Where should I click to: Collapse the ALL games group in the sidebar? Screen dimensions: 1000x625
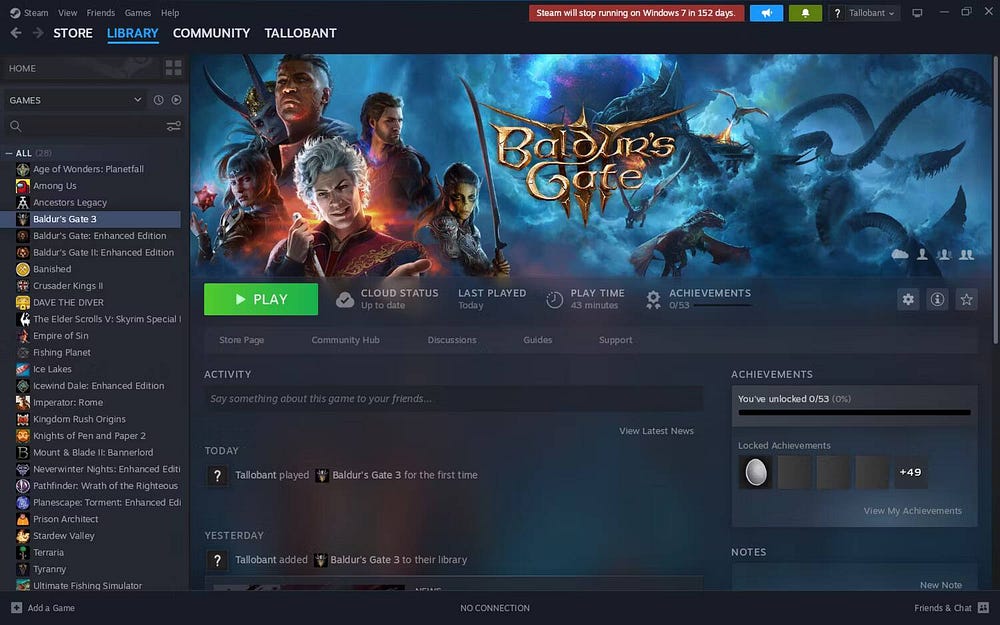tap(8, 153)
